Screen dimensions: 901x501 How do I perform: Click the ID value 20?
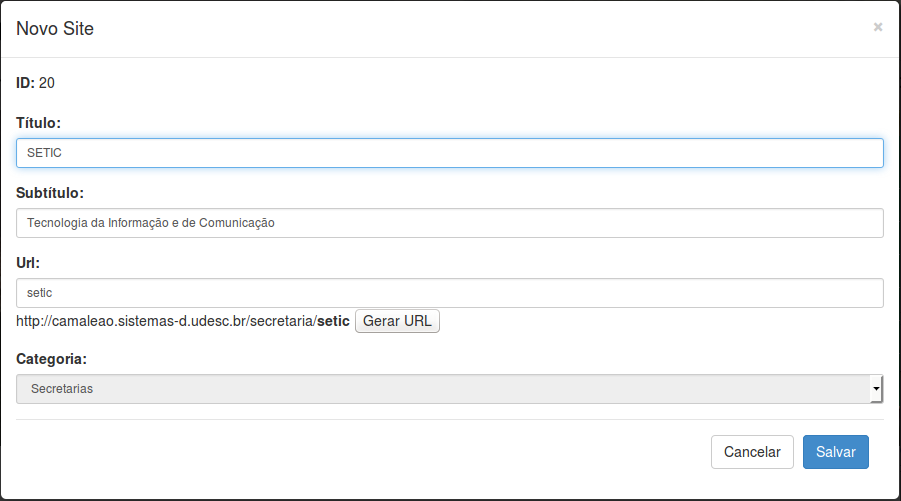click(47, 83)
